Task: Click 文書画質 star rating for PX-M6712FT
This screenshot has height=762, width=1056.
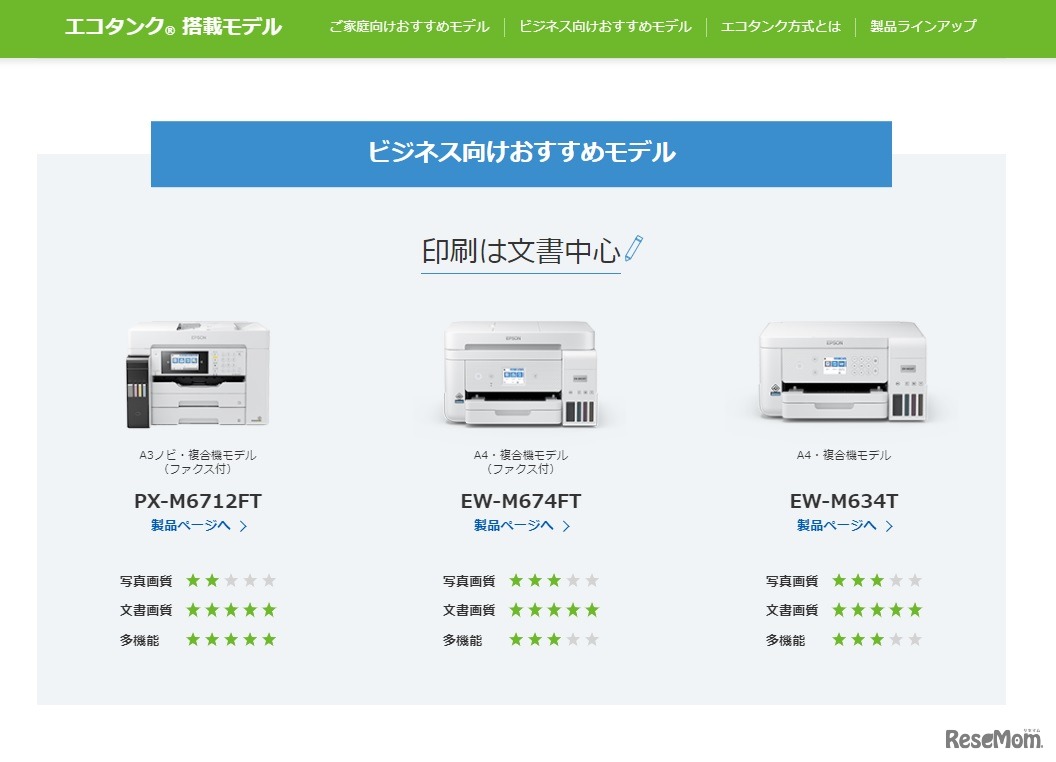Action: [231, 610]
